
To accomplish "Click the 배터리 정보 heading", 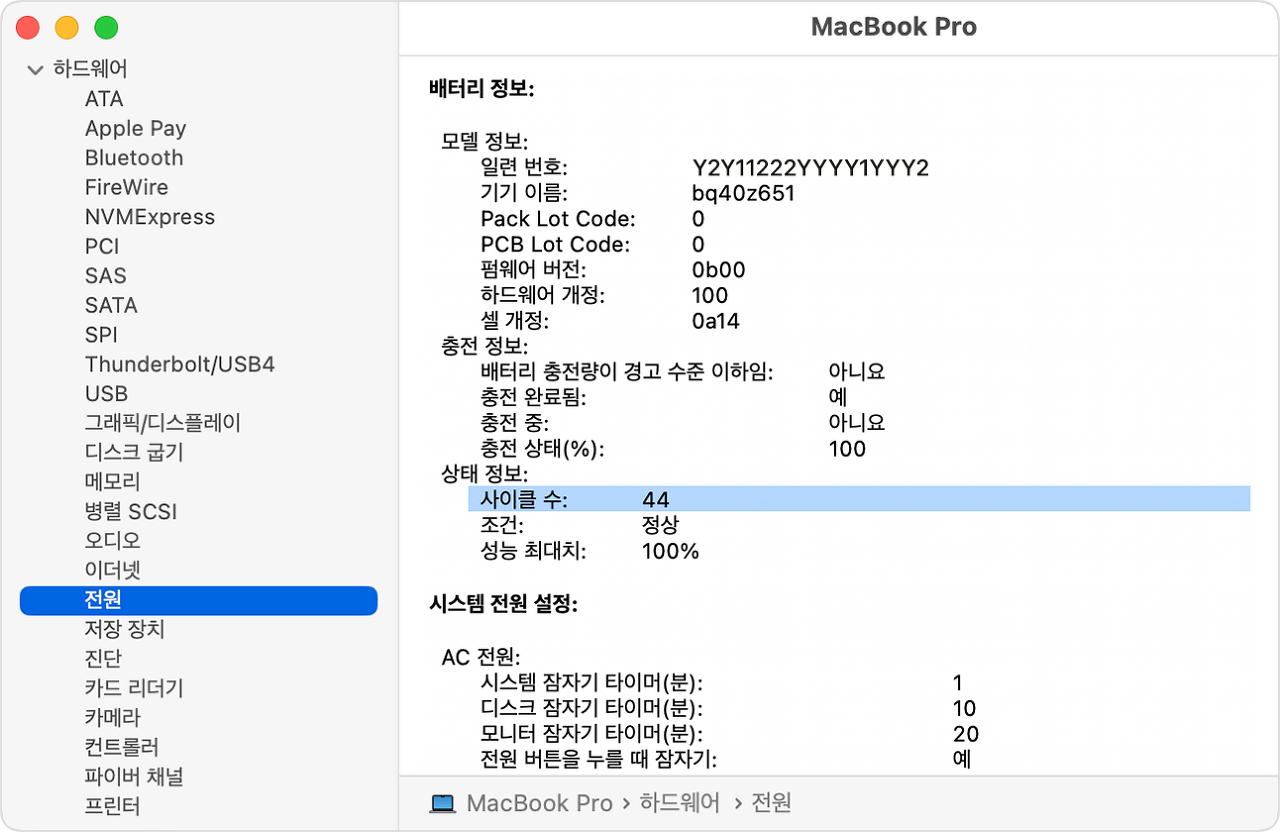I will point(482,89).
